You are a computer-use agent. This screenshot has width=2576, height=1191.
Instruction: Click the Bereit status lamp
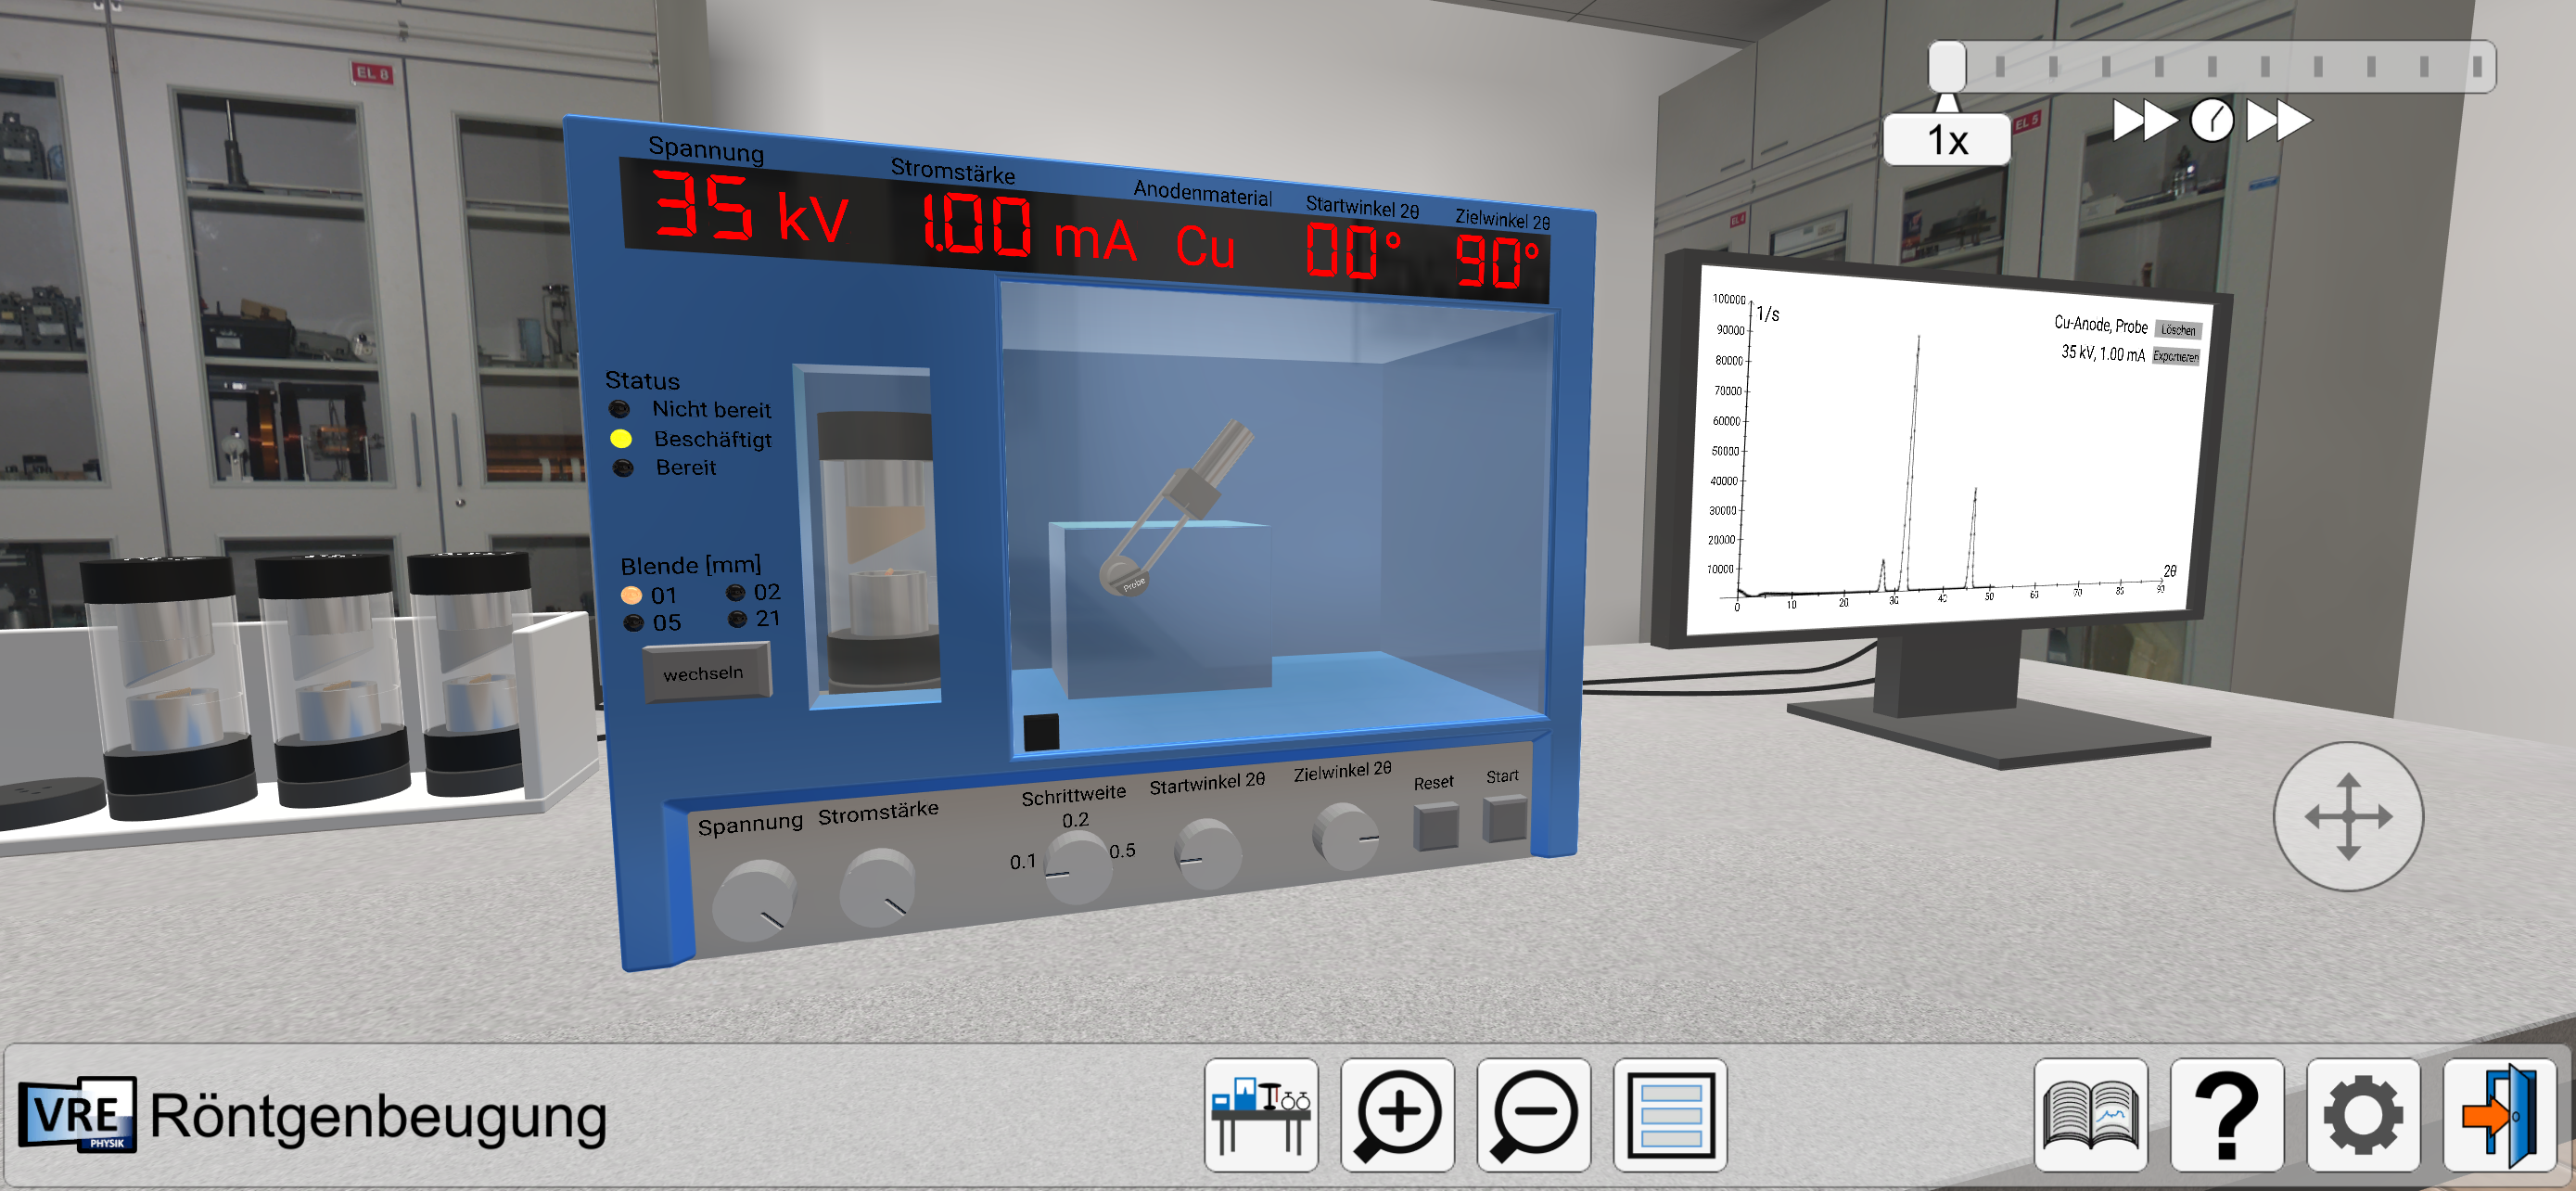coord(623,468)
